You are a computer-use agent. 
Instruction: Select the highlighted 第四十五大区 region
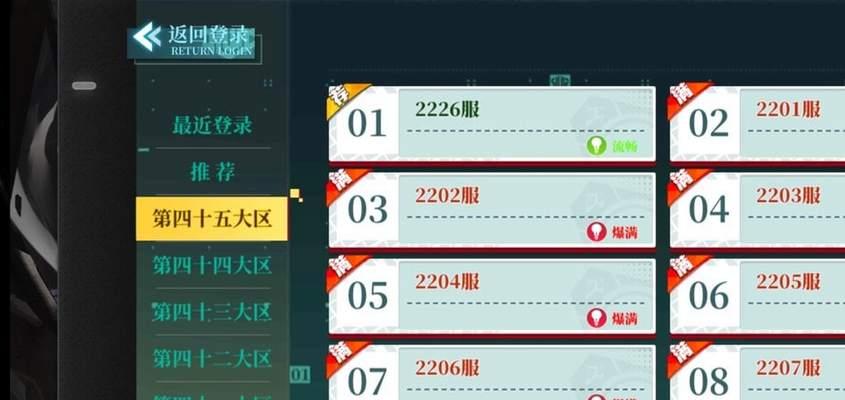[x=212, y=219]
